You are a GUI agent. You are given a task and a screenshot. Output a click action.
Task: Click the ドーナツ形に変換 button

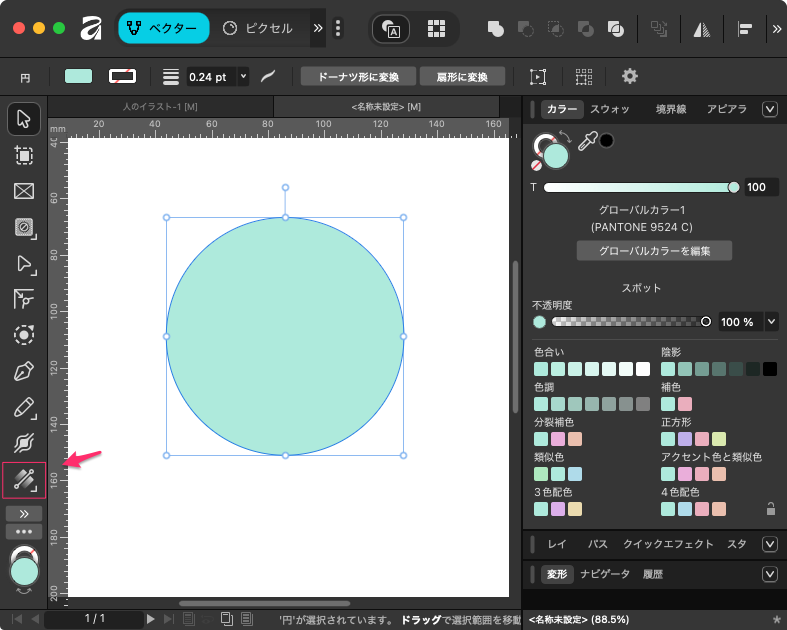(x=357, y=76)
